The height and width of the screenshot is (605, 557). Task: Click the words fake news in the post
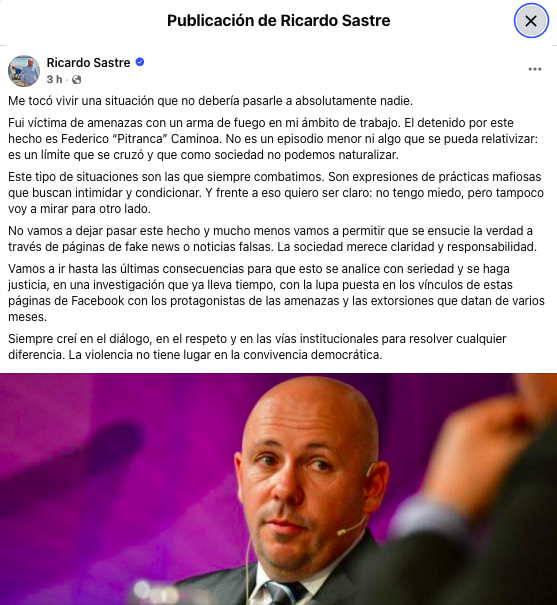pyautogui.click(x=152, y=247)
